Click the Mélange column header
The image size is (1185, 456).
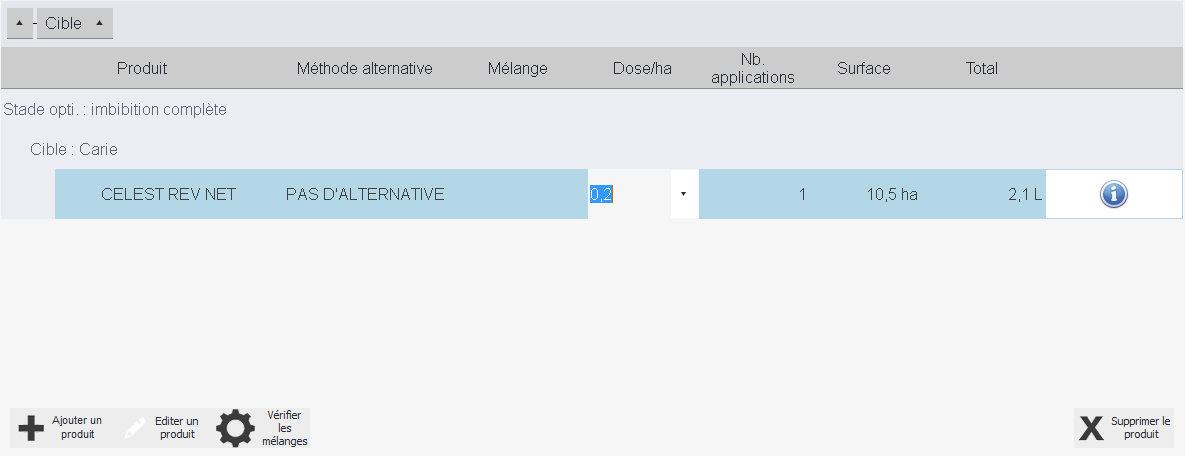point(517,69)
